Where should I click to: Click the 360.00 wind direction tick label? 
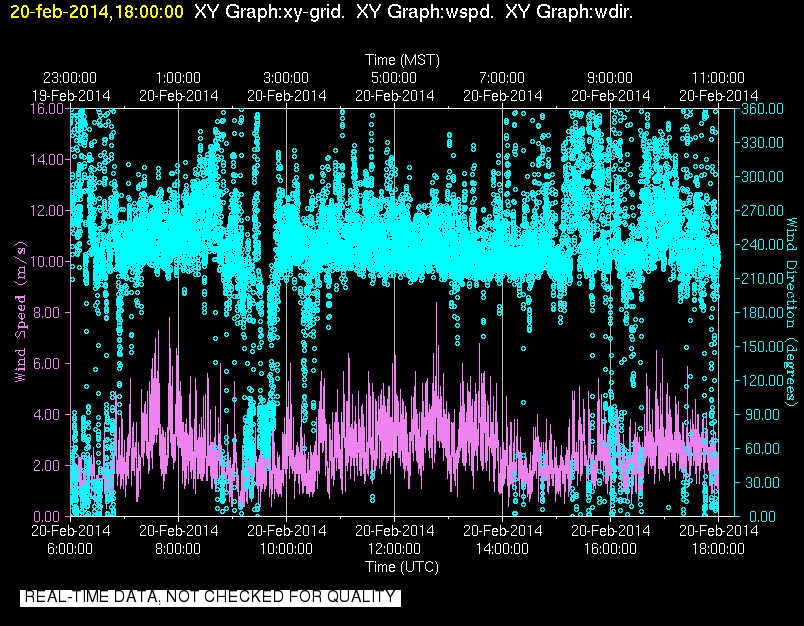pos(762,109)
